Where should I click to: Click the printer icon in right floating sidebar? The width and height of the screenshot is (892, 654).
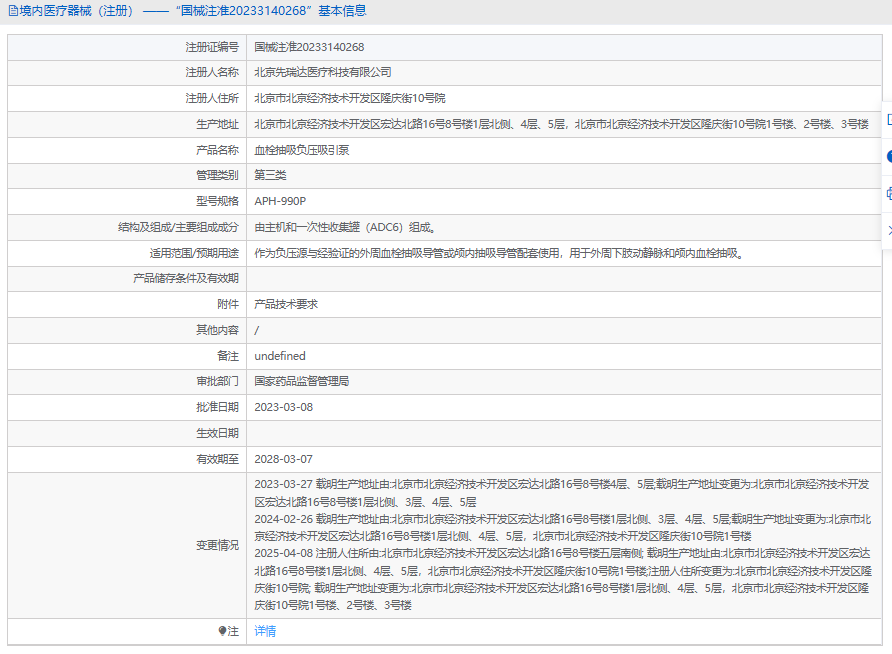pos(888,193)
